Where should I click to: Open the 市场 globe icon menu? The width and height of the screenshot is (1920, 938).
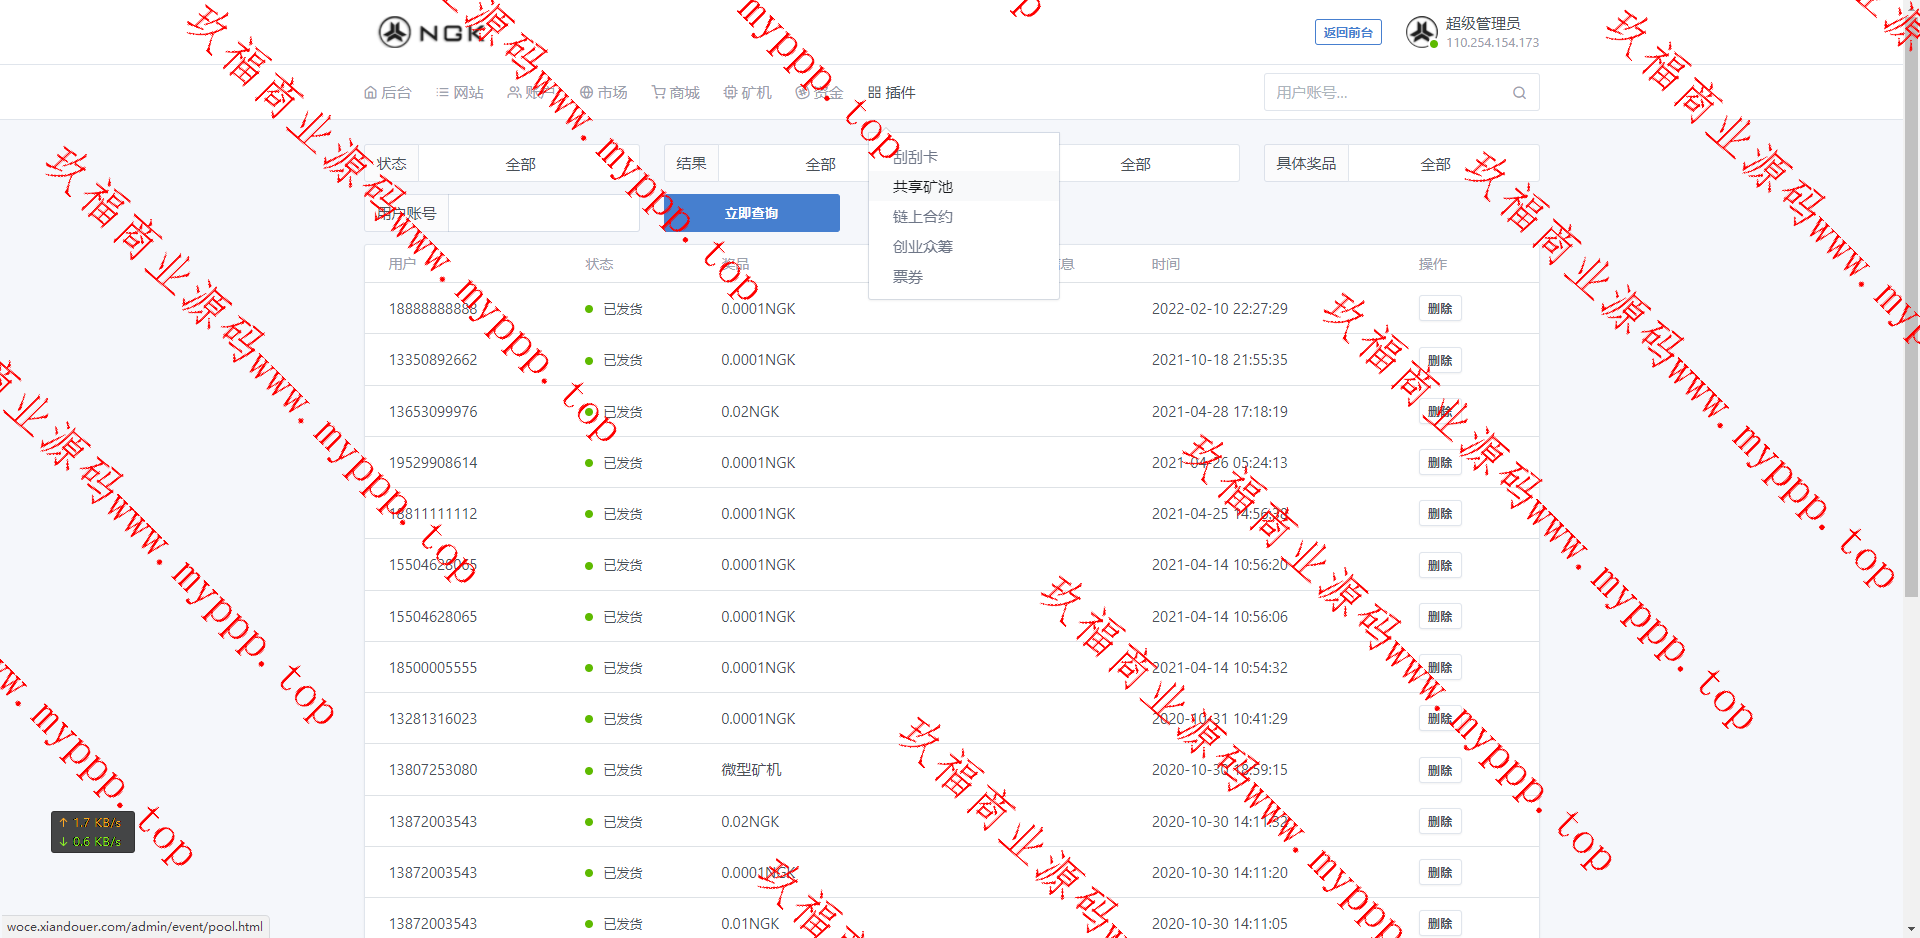click(x=604, y=92)
